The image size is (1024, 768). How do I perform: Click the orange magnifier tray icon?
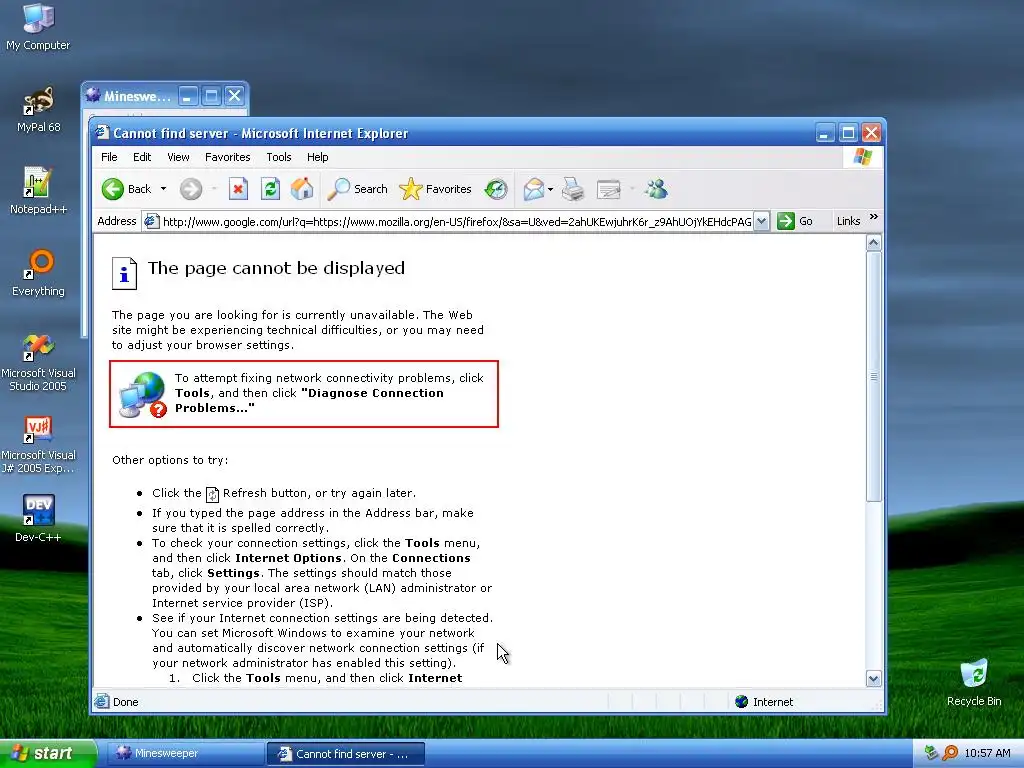pos(950,754)
